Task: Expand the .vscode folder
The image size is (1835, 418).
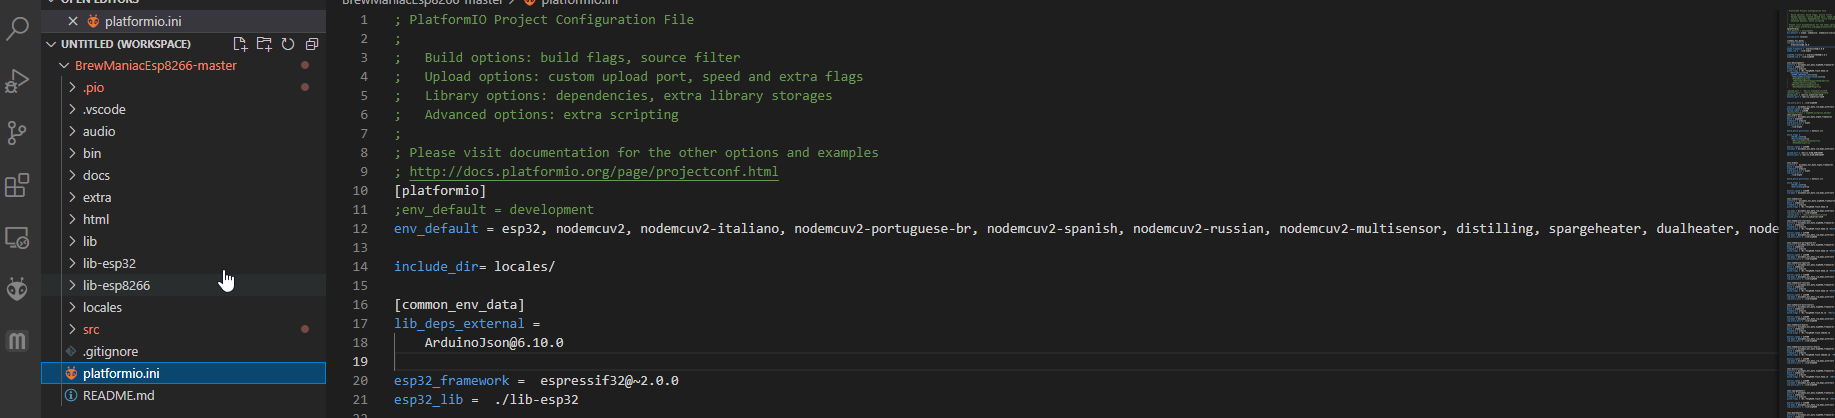Action: click(x=72, y=109)
